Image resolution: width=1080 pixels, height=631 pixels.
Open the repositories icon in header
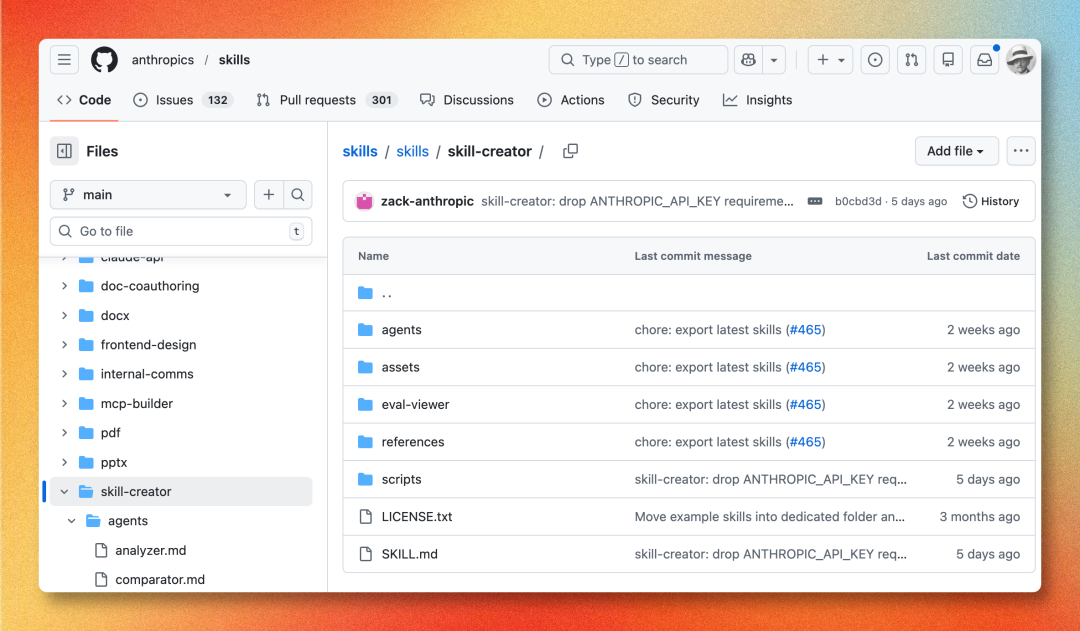coord(948,60)
